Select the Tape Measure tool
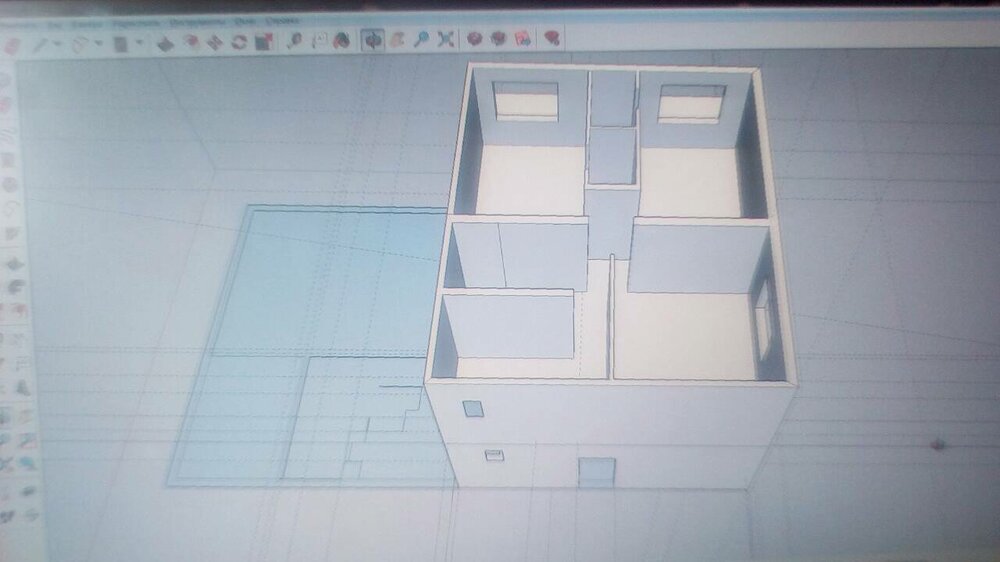This screenshot has width=1000, height=562. click(295, 41)
